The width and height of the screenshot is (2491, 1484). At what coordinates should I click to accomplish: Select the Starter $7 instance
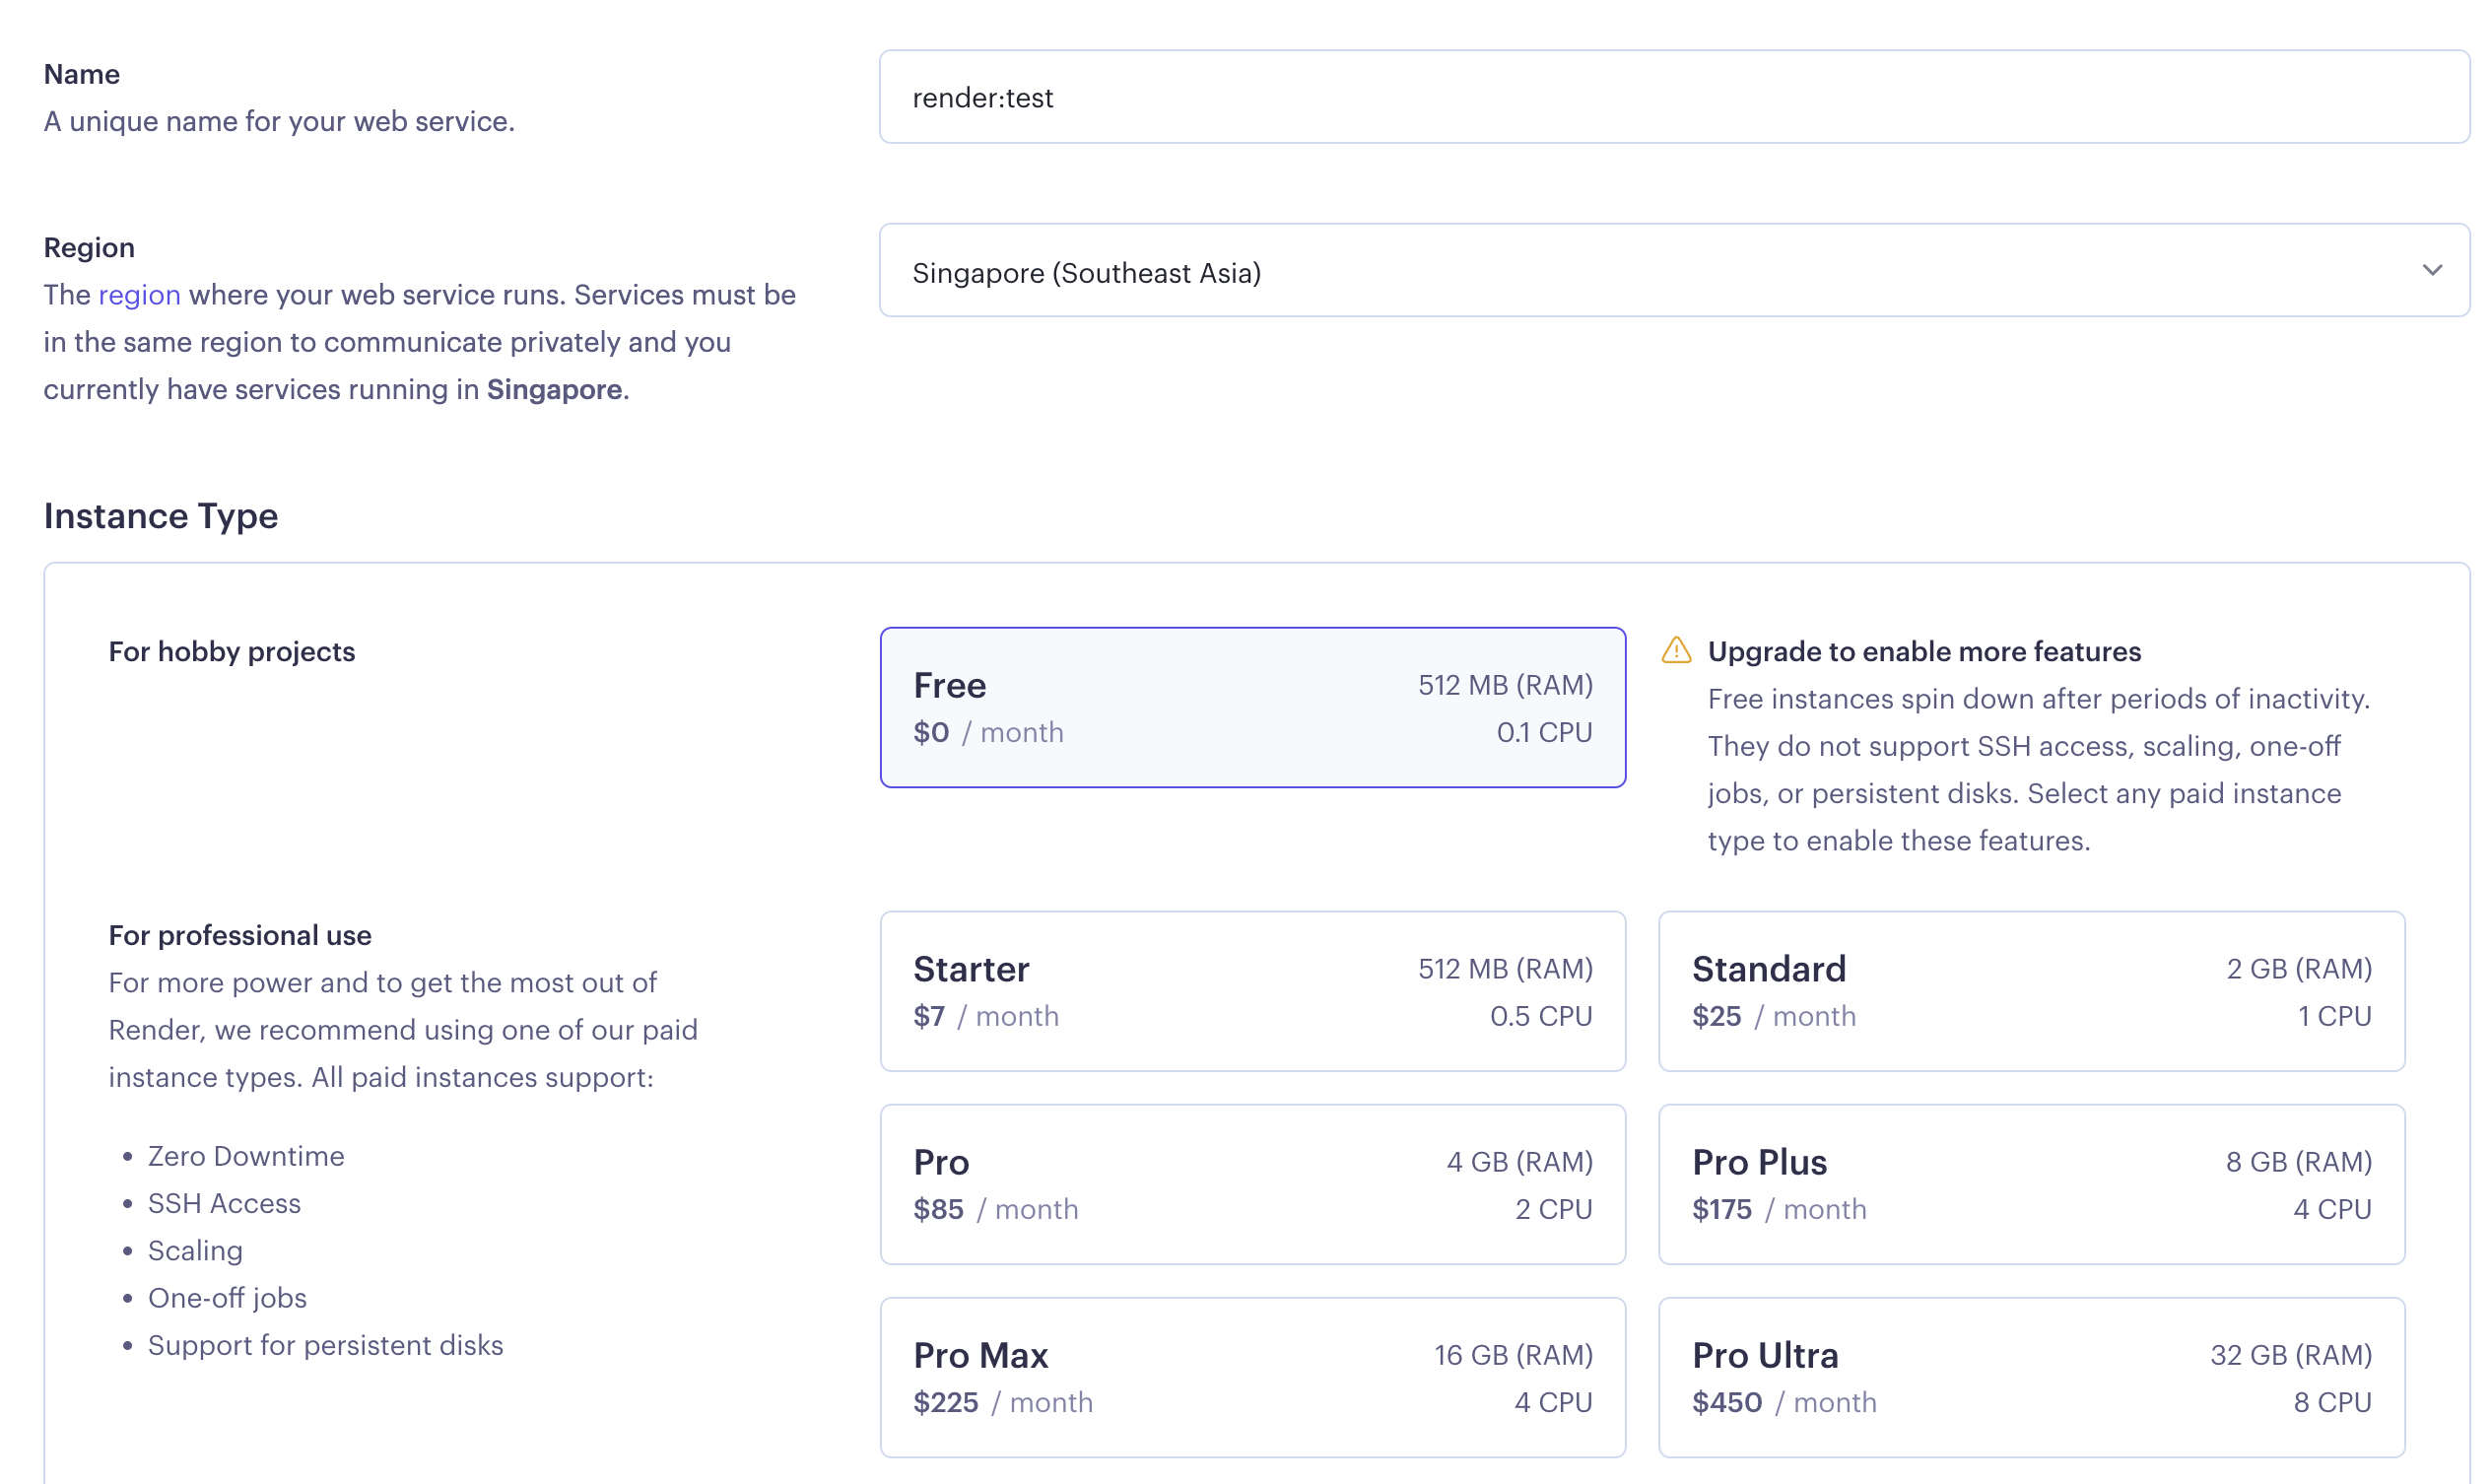pos(1252,991)
